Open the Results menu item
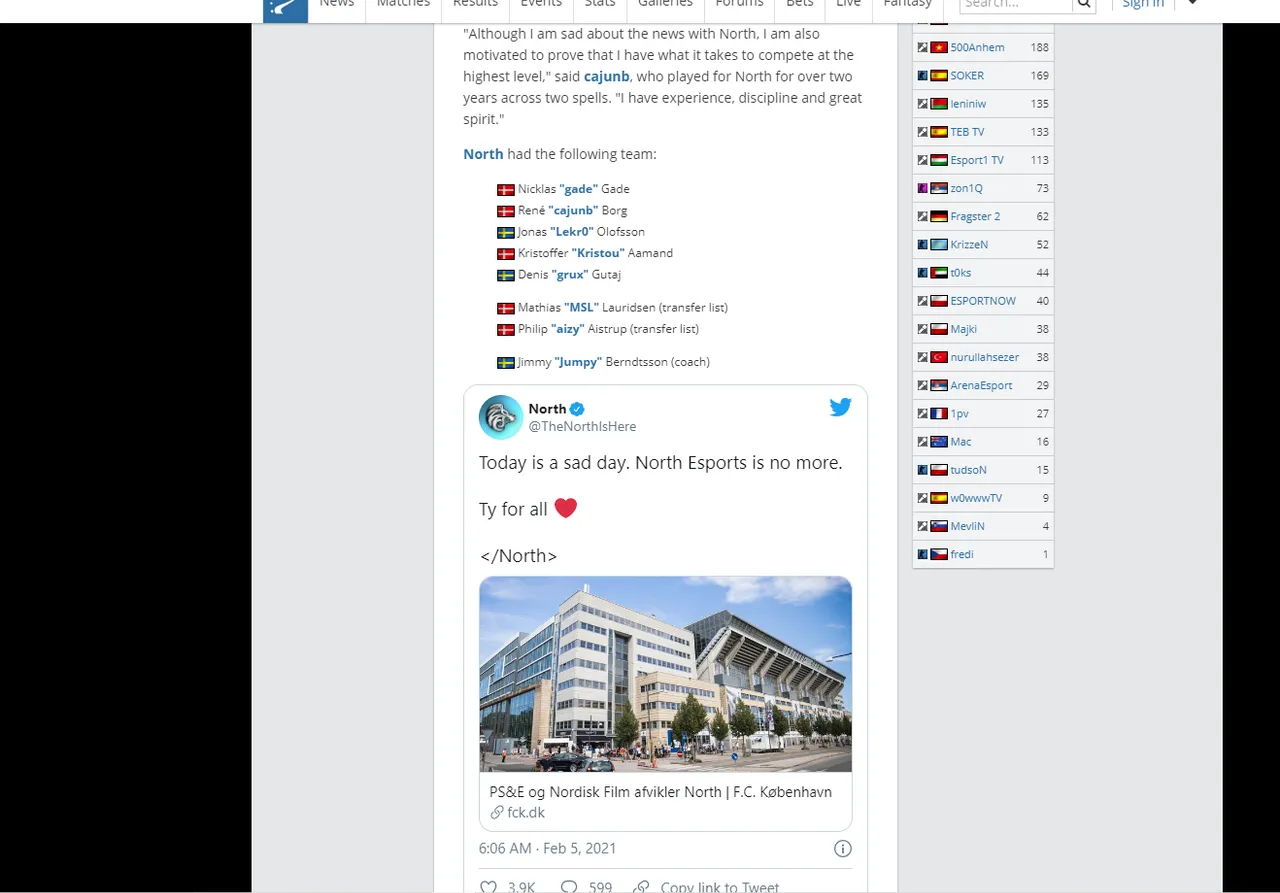This screenshot has width=1280, height=893. [475, 5]
